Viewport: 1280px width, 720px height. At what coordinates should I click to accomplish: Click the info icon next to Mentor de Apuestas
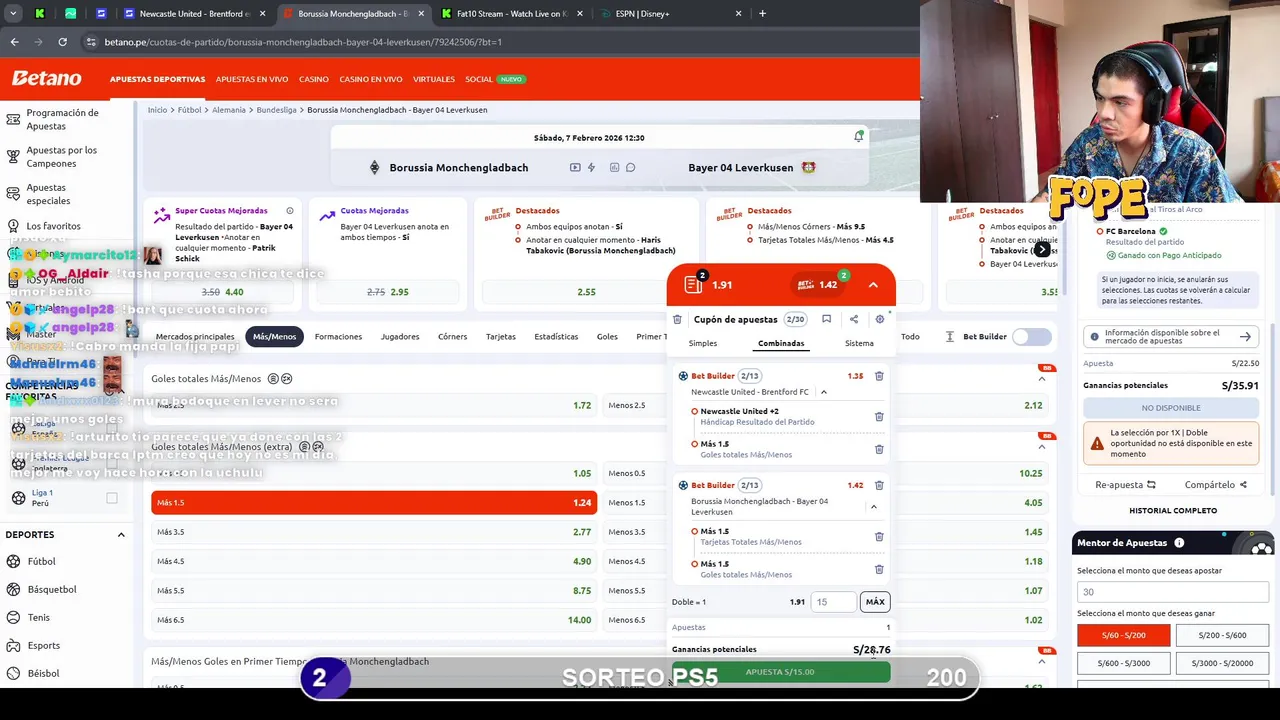click(x=1179, y=543)
